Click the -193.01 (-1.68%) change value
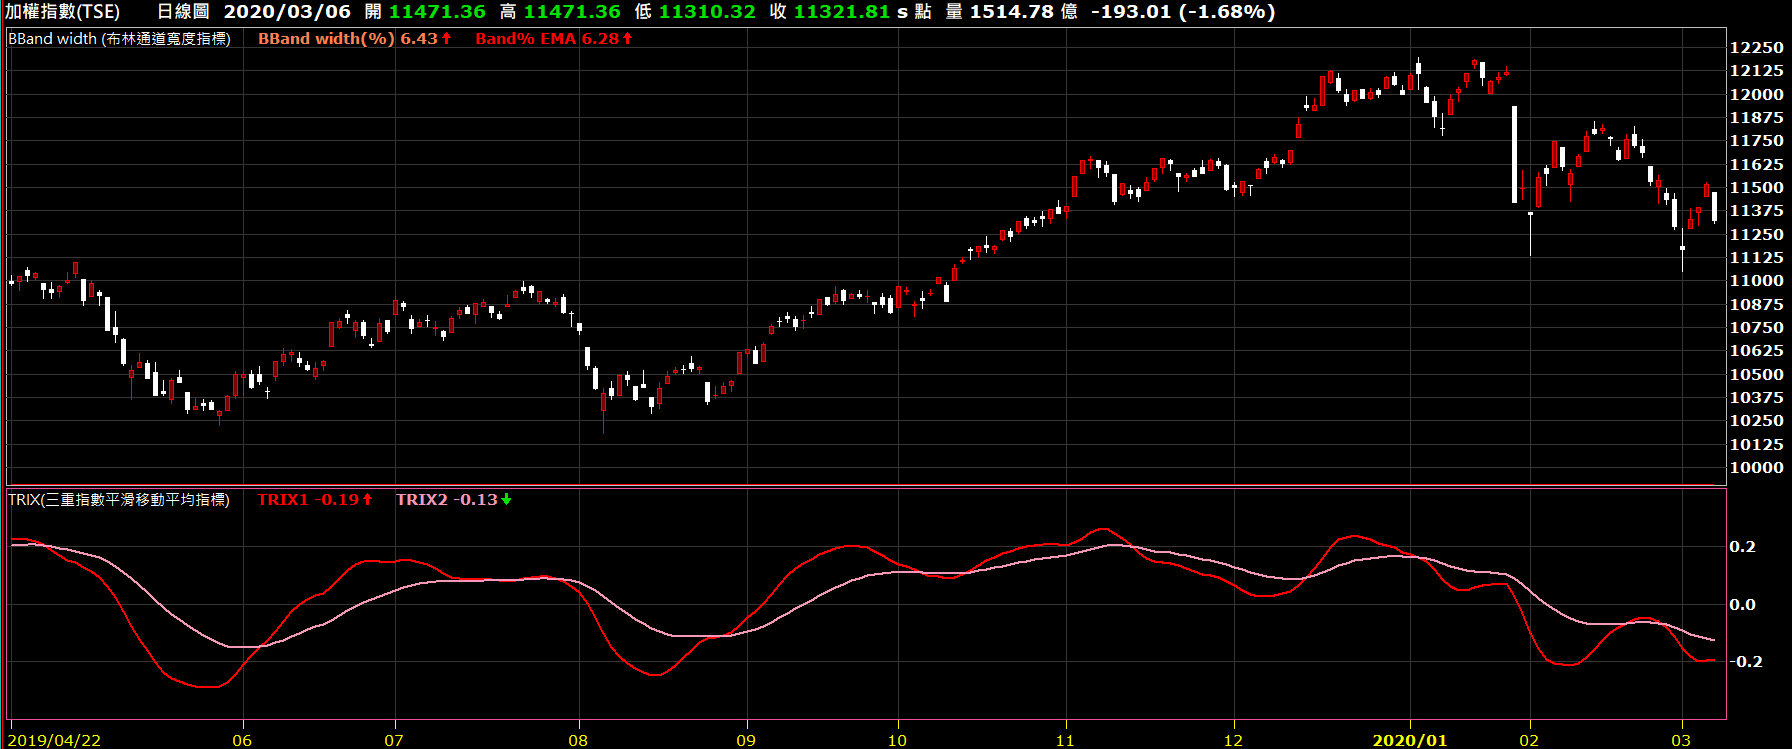Viewport: 1792px width, 749px height. coord(1182,12)
